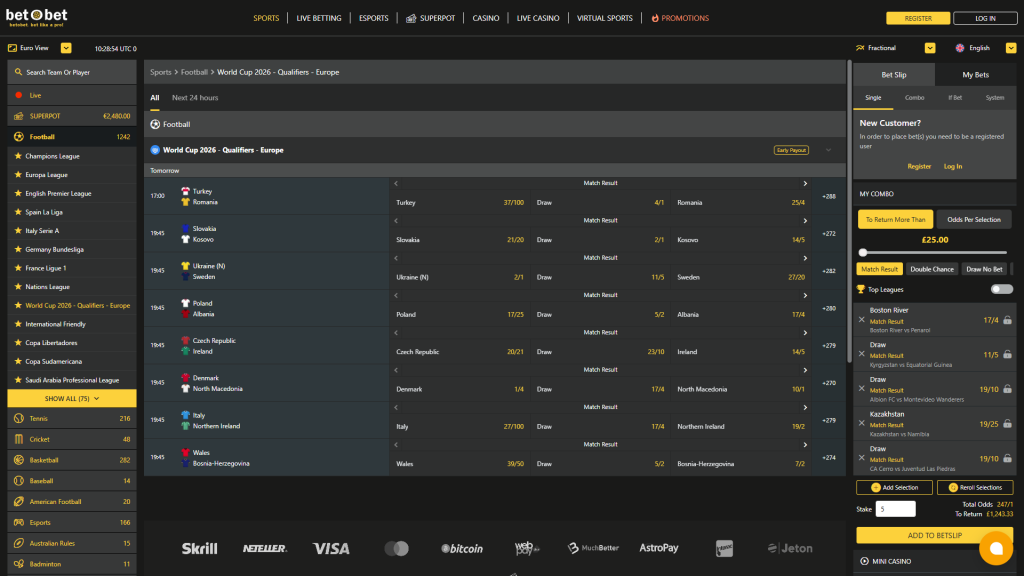The image size is (1024, 576).
Task: Open Promotions in top navigation
Action: point(680,18)
